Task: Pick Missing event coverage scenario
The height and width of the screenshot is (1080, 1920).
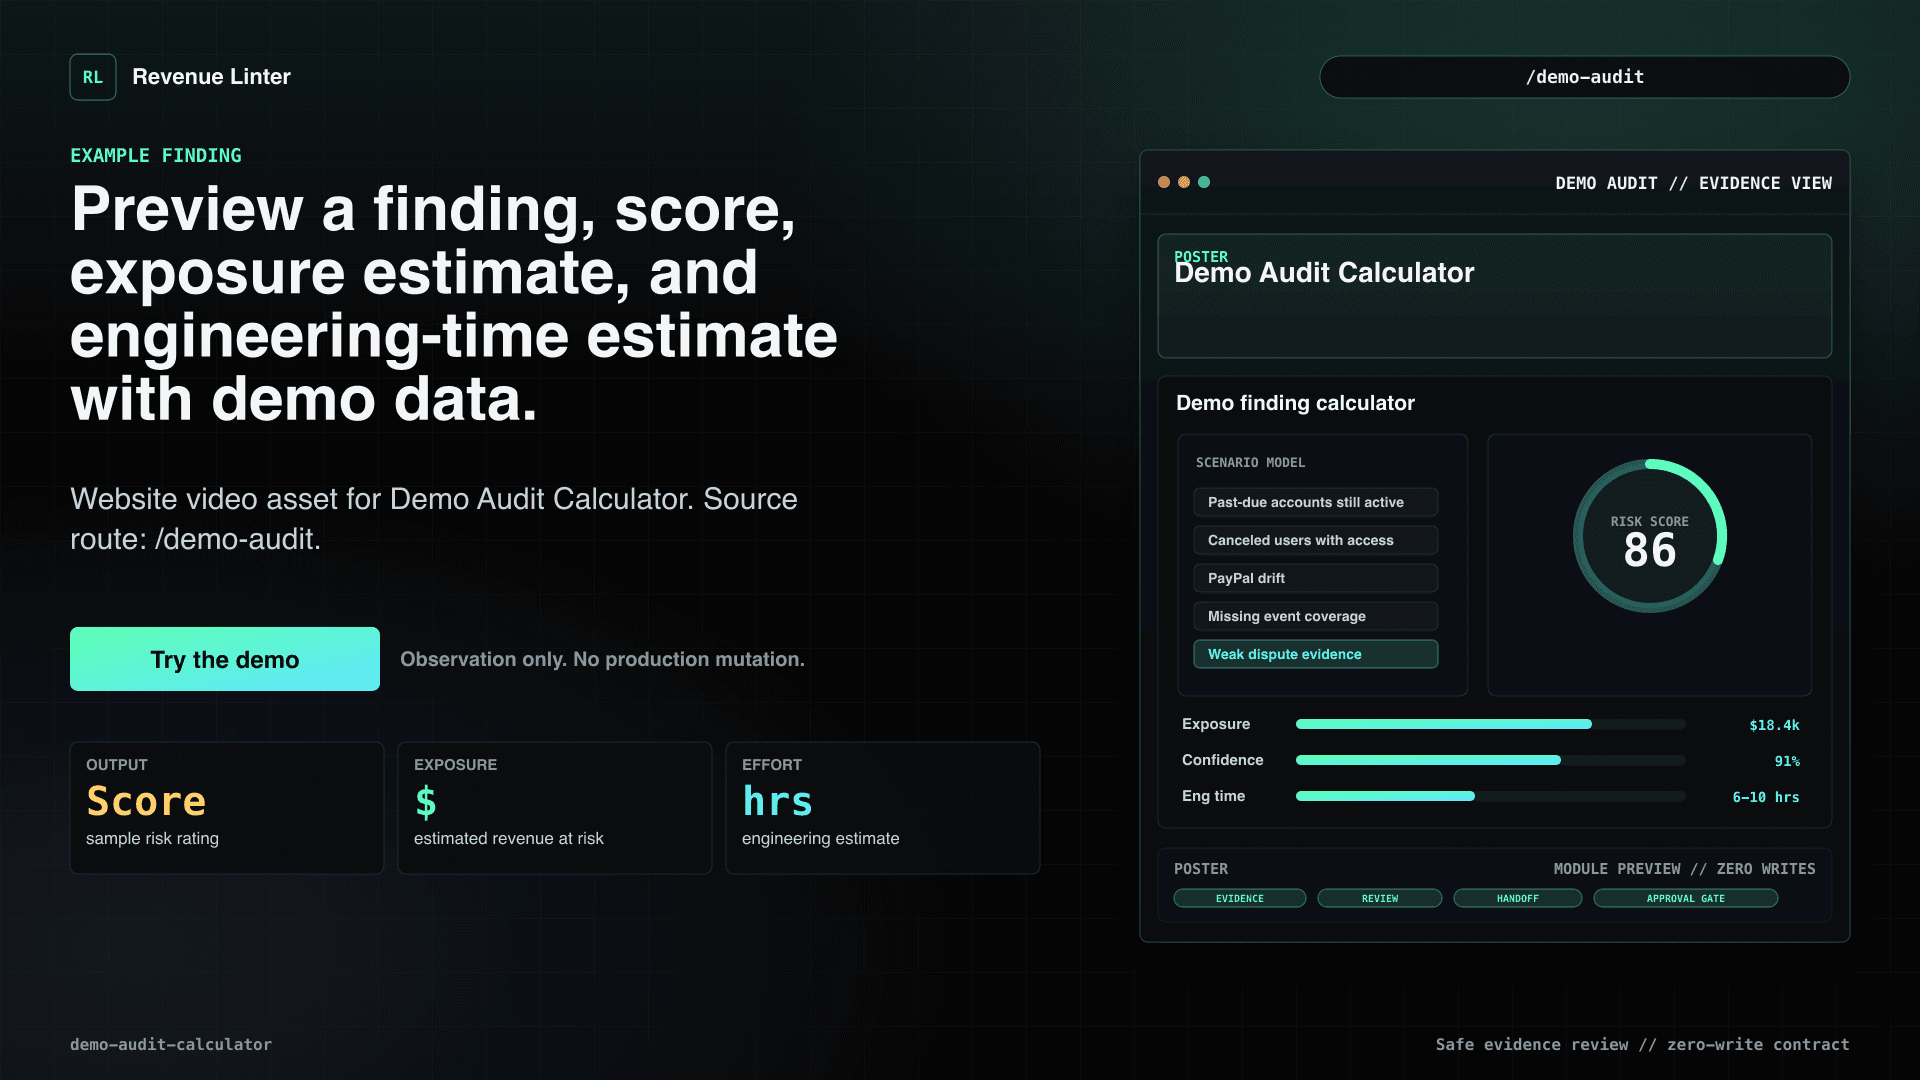Action: click(1315, 616)
